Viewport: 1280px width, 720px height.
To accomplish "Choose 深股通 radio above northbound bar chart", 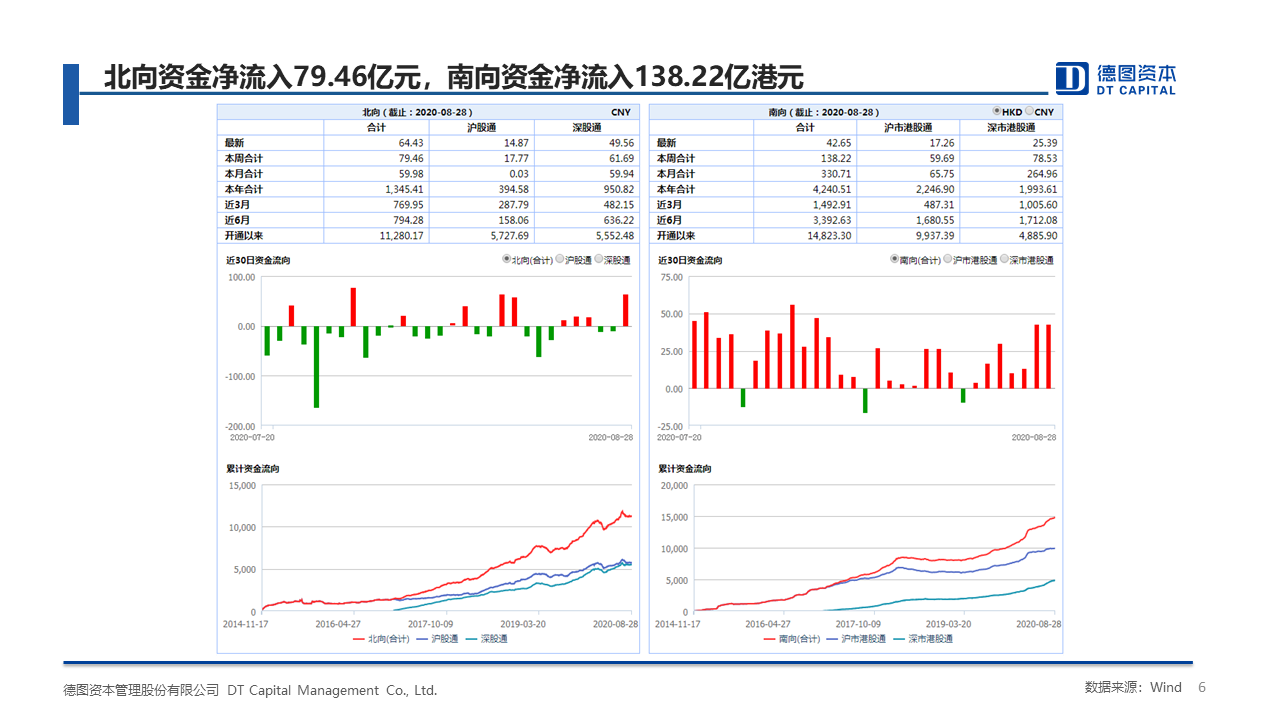I will coord(599,259).
